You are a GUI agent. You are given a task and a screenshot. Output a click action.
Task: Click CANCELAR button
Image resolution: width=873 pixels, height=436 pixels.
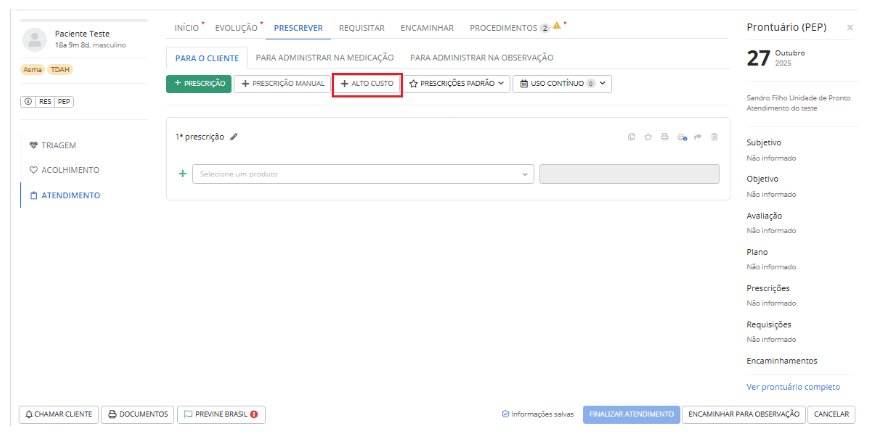[831, 414]
